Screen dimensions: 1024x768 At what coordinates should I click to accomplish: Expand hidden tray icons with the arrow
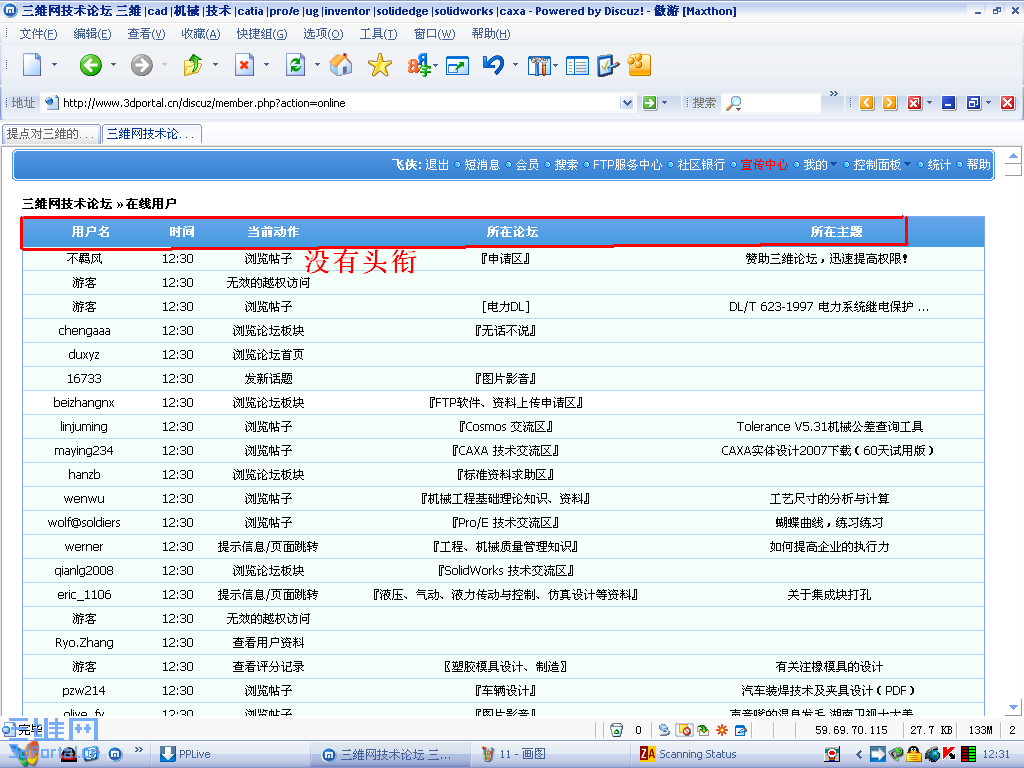[x=859, y=755]
